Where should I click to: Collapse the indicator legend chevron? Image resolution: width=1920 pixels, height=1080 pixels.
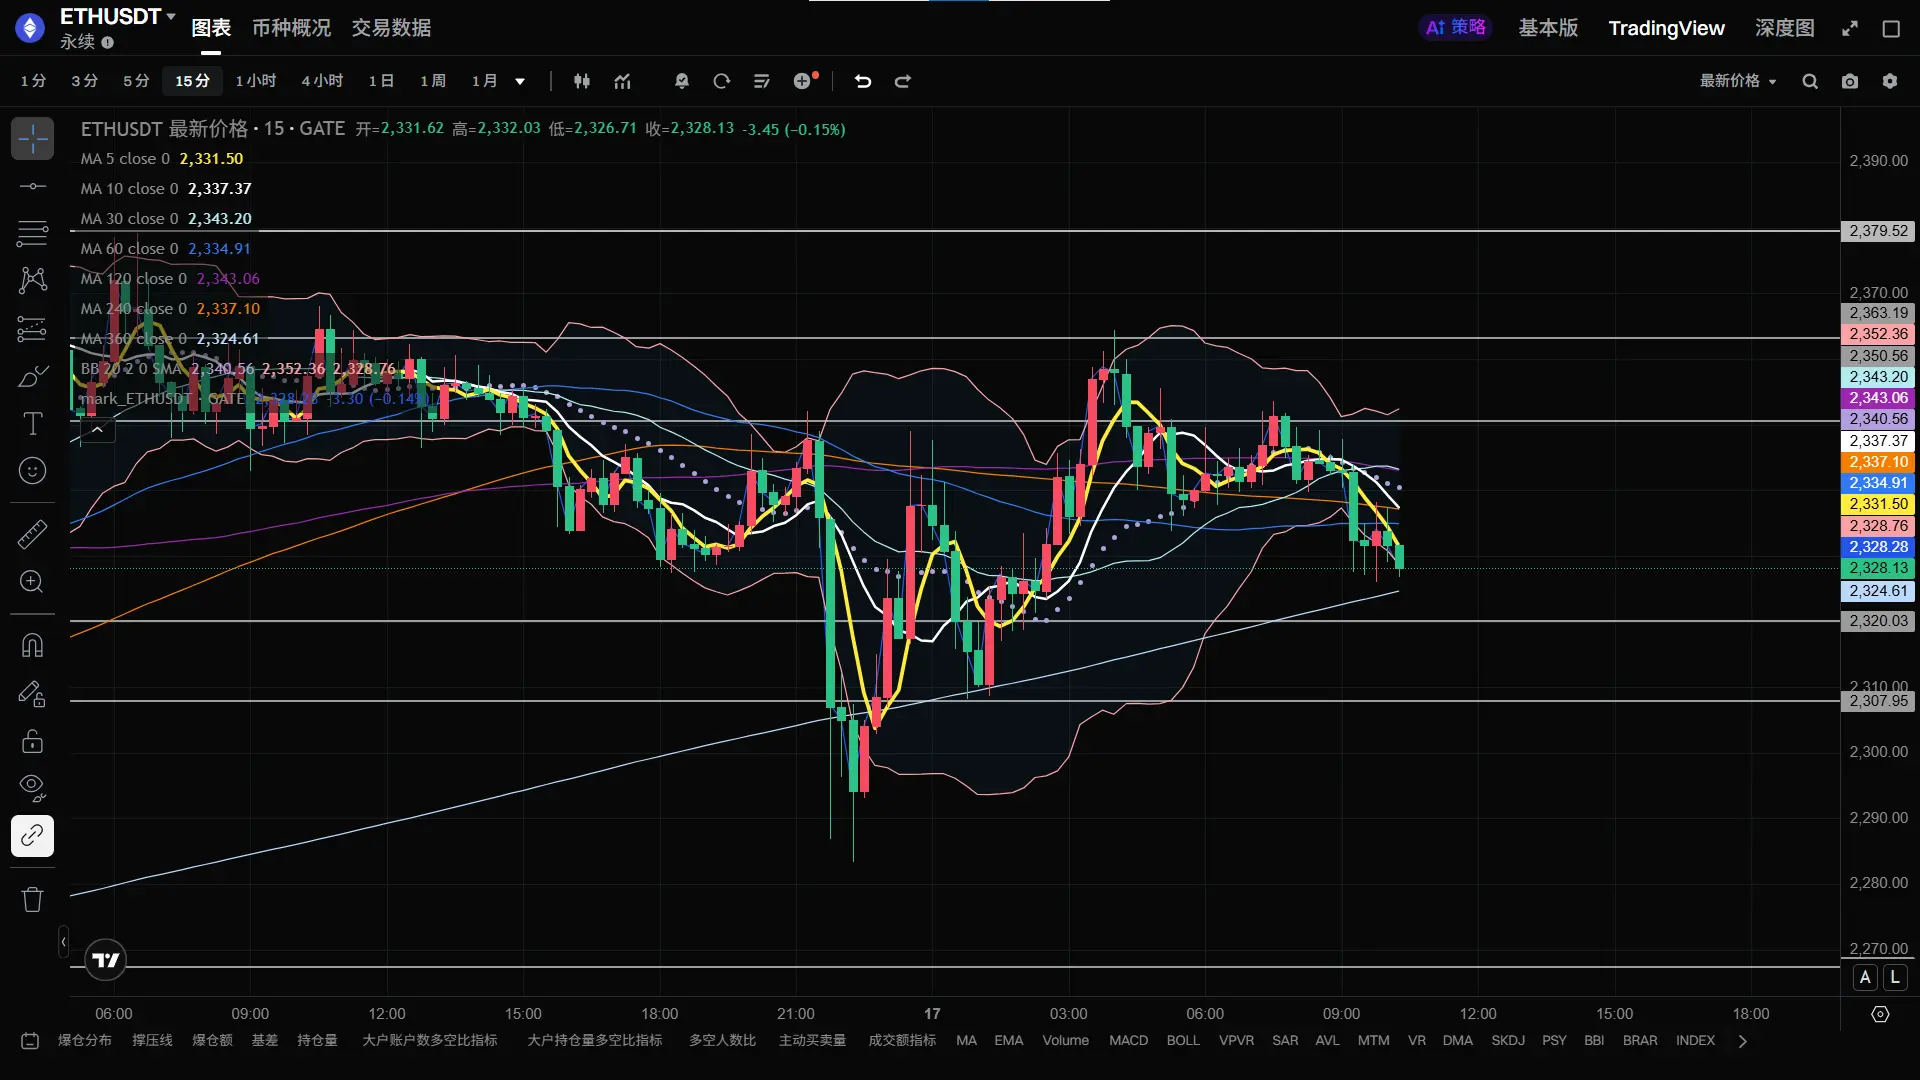[x=97, y=430]
